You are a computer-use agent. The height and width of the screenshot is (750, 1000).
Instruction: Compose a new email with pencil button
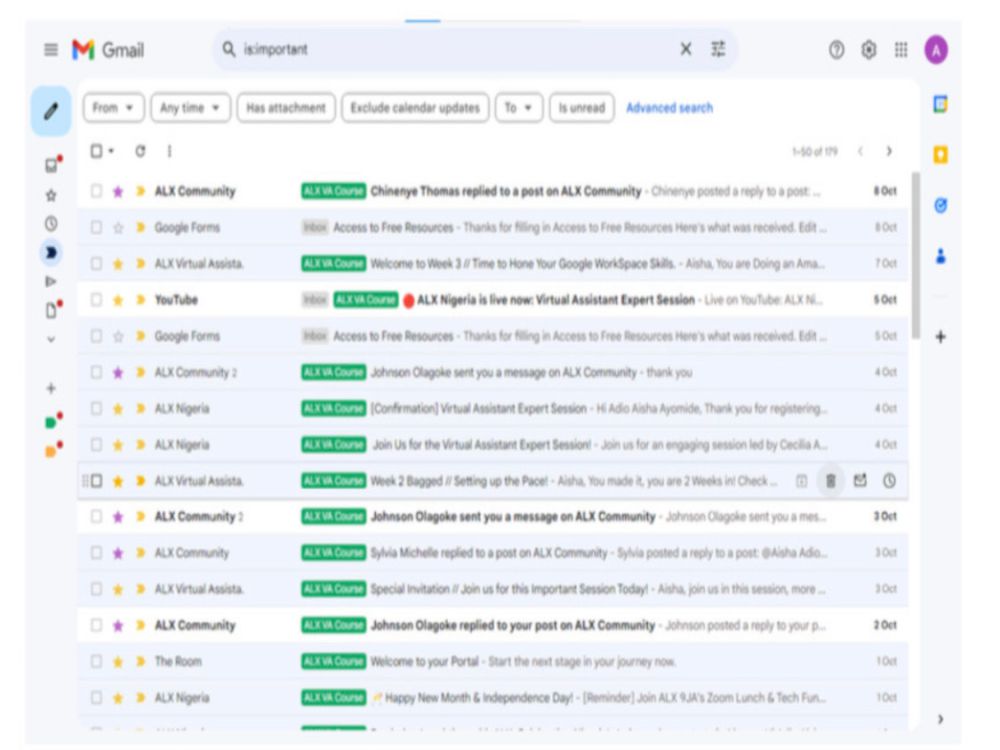pyautogui.click(x=51, y=111)
